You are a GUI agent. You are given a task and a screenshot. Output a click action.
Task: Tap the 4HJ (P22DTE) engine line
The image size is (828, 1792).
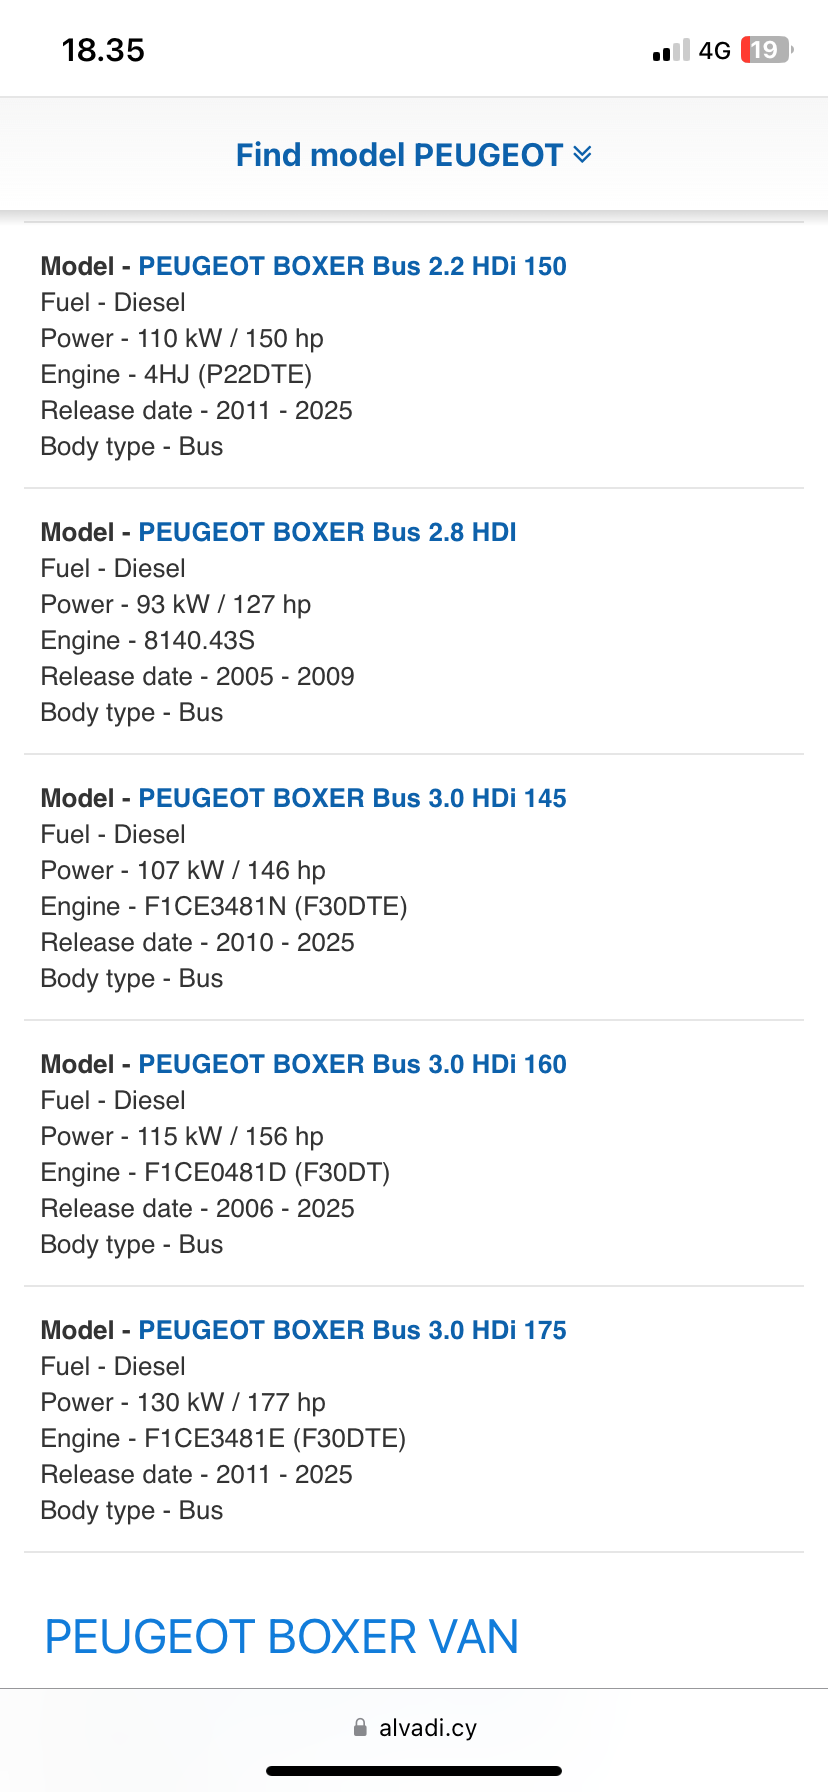tap(176, 374)
